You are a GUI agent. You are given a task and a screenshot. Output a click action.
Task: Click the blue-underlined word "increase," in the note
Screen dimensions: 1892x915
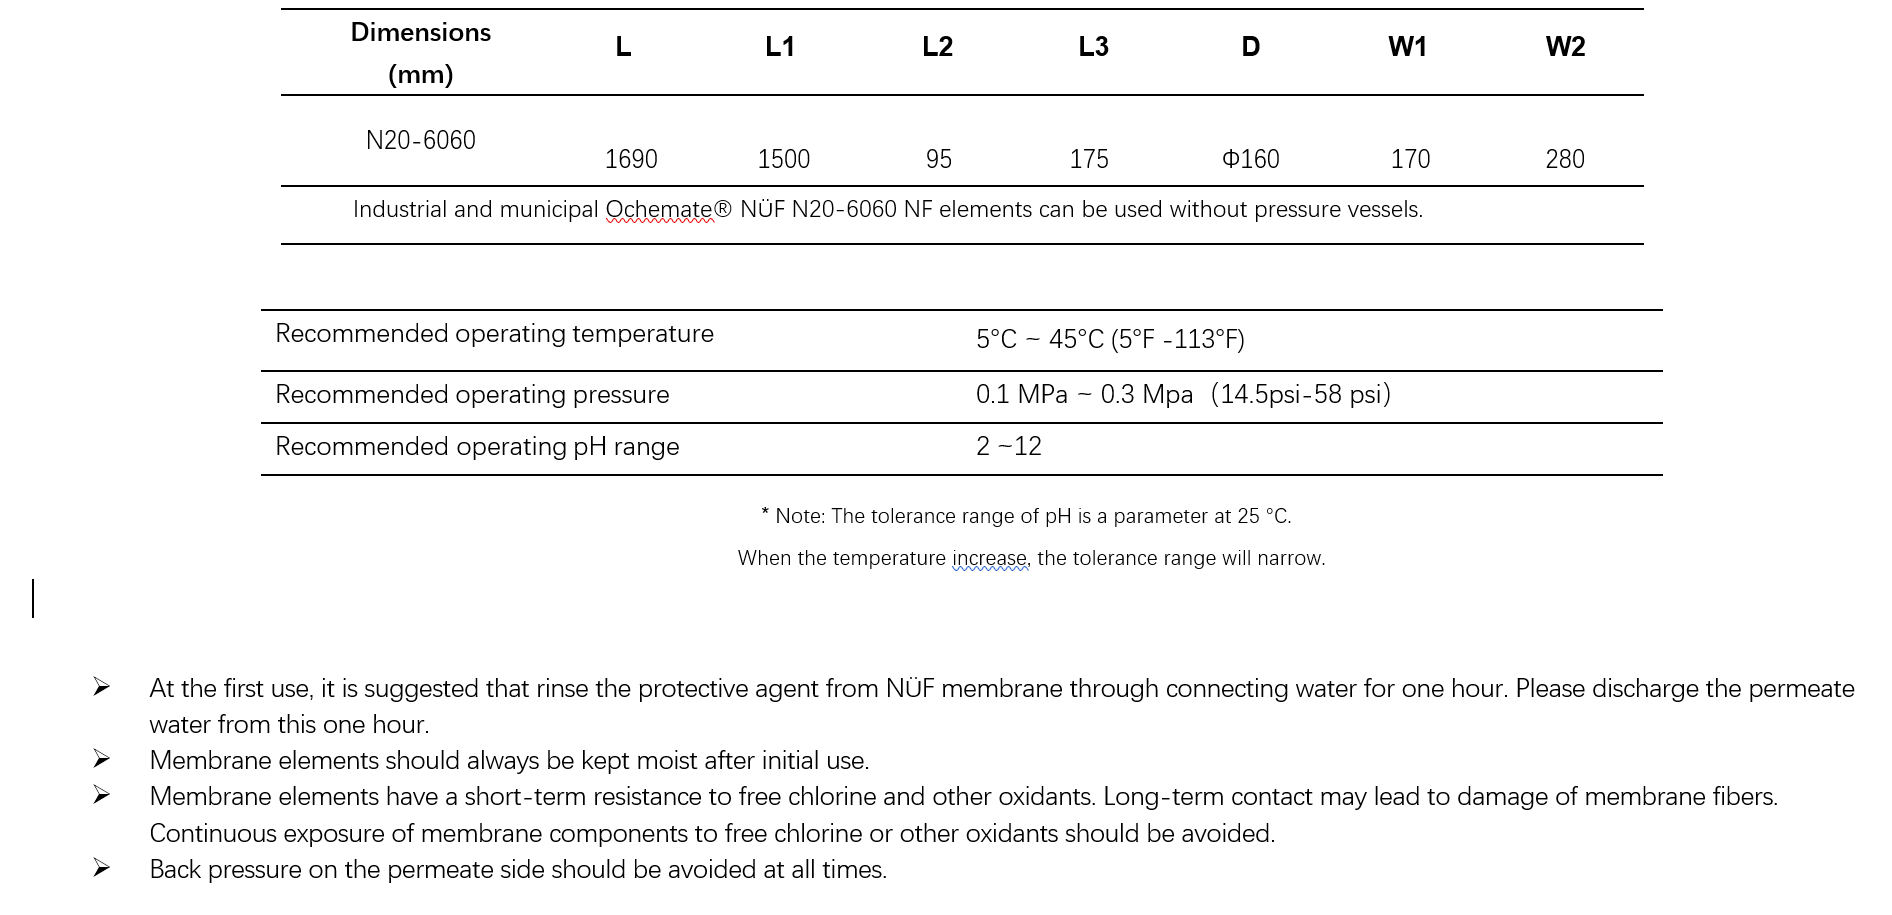989,558
